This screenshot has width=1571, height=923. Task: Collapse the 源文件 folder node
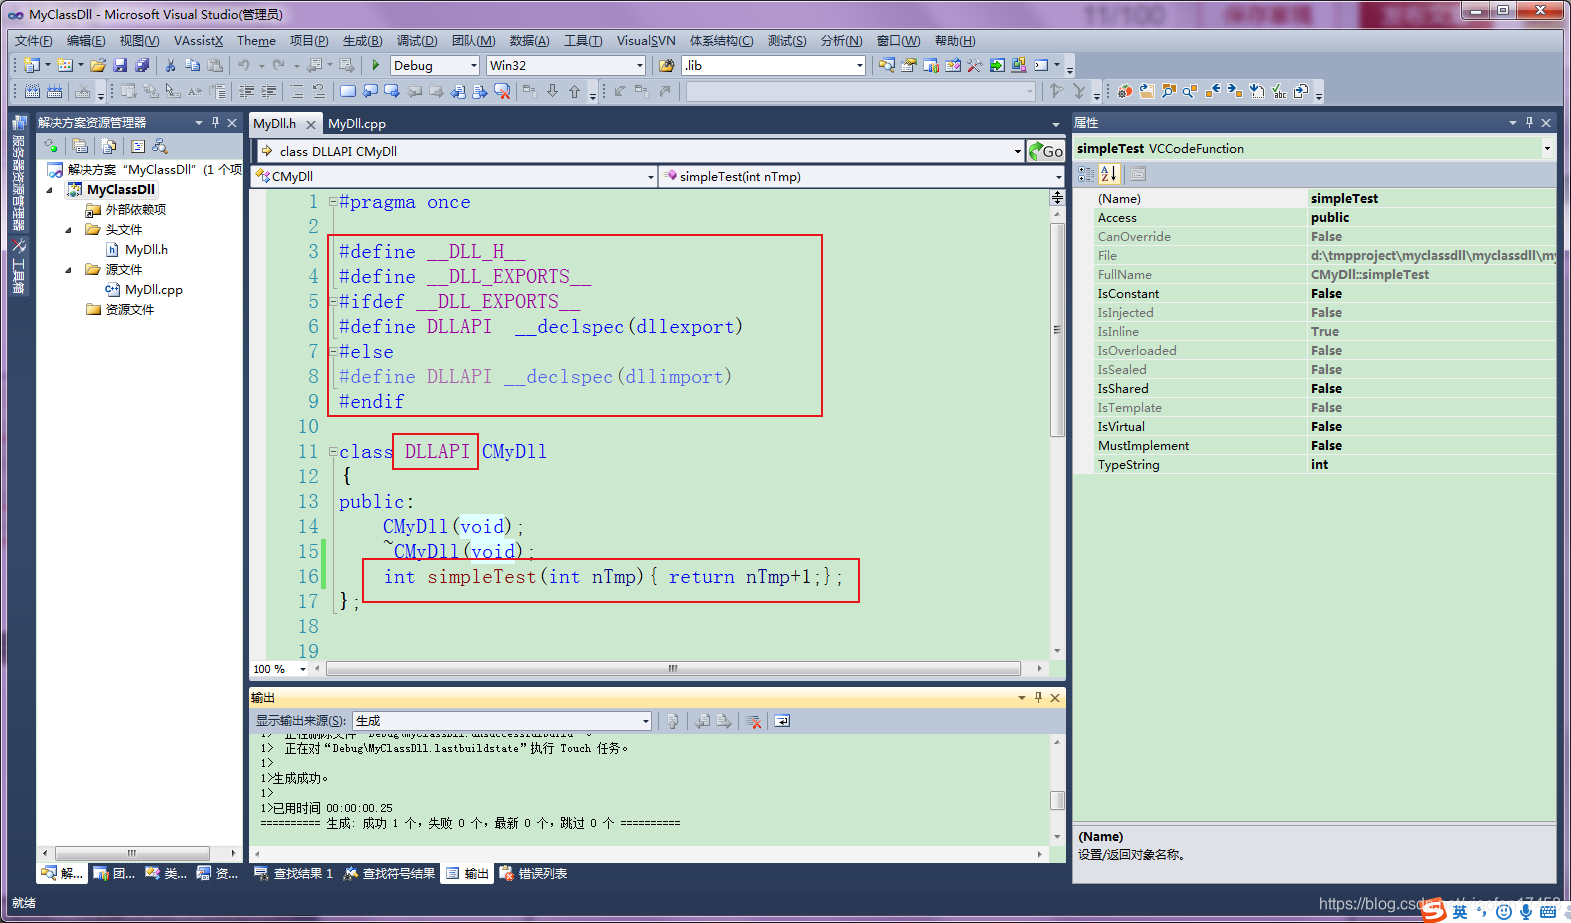click(x=69, y=270)
